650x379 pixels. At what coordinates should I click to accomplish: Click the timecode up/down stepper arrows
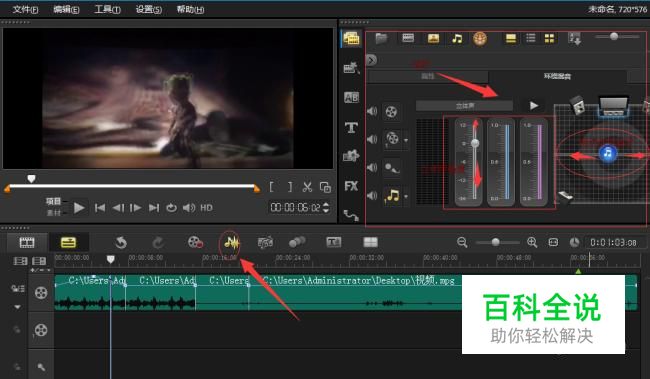pos(326,207)
